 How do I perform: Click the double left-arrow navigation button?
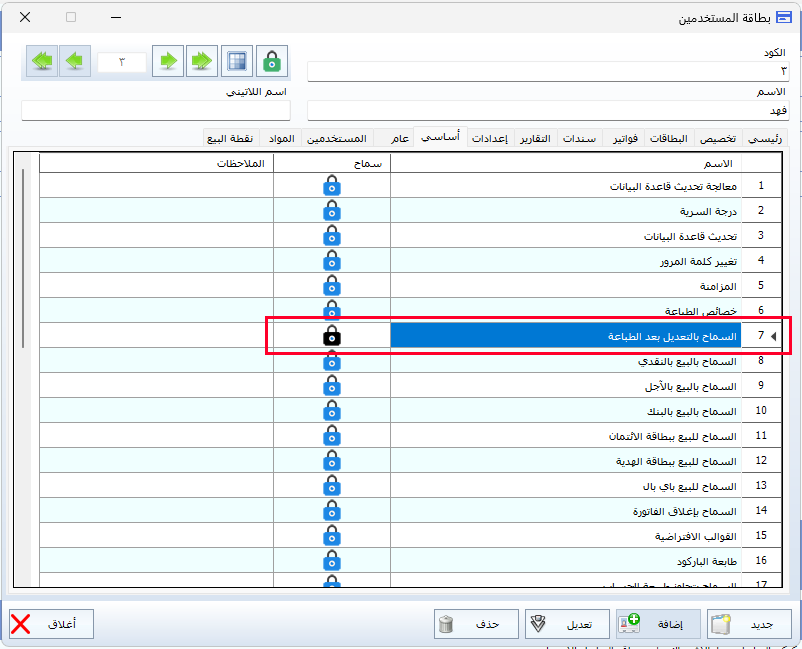(42, 61)
